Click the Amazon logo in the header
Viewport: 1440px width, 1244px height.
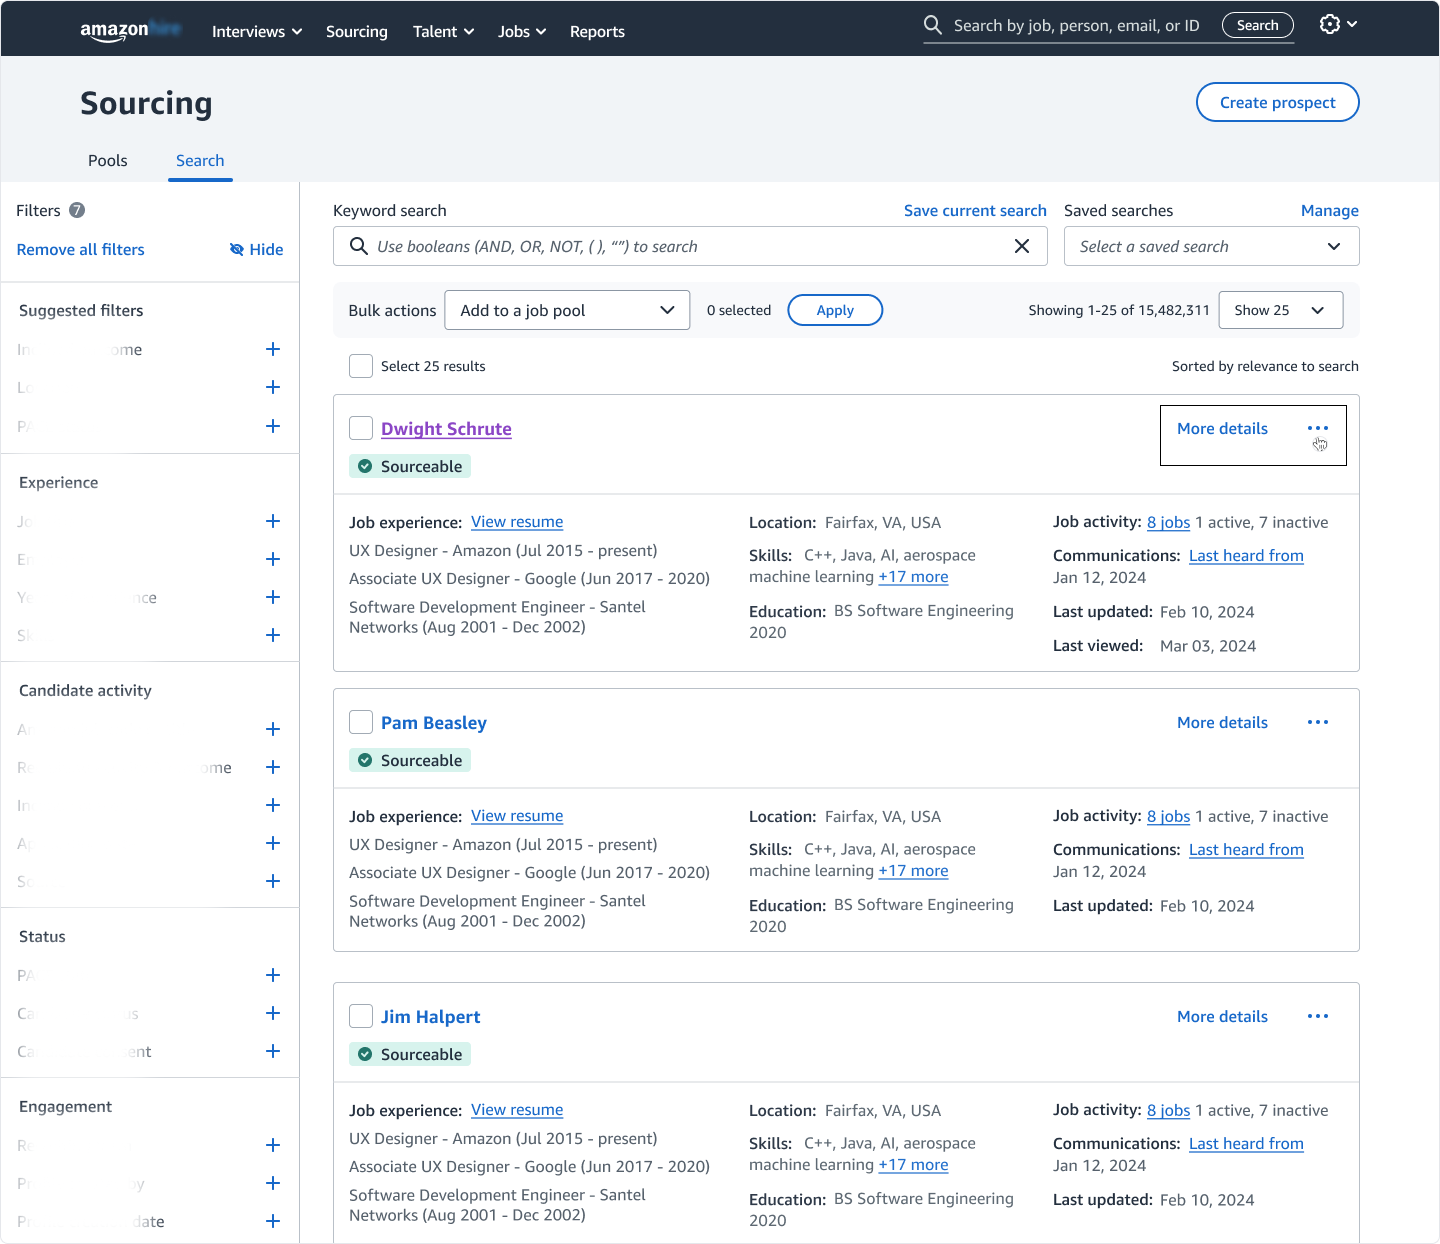click(x=130, y=30)
